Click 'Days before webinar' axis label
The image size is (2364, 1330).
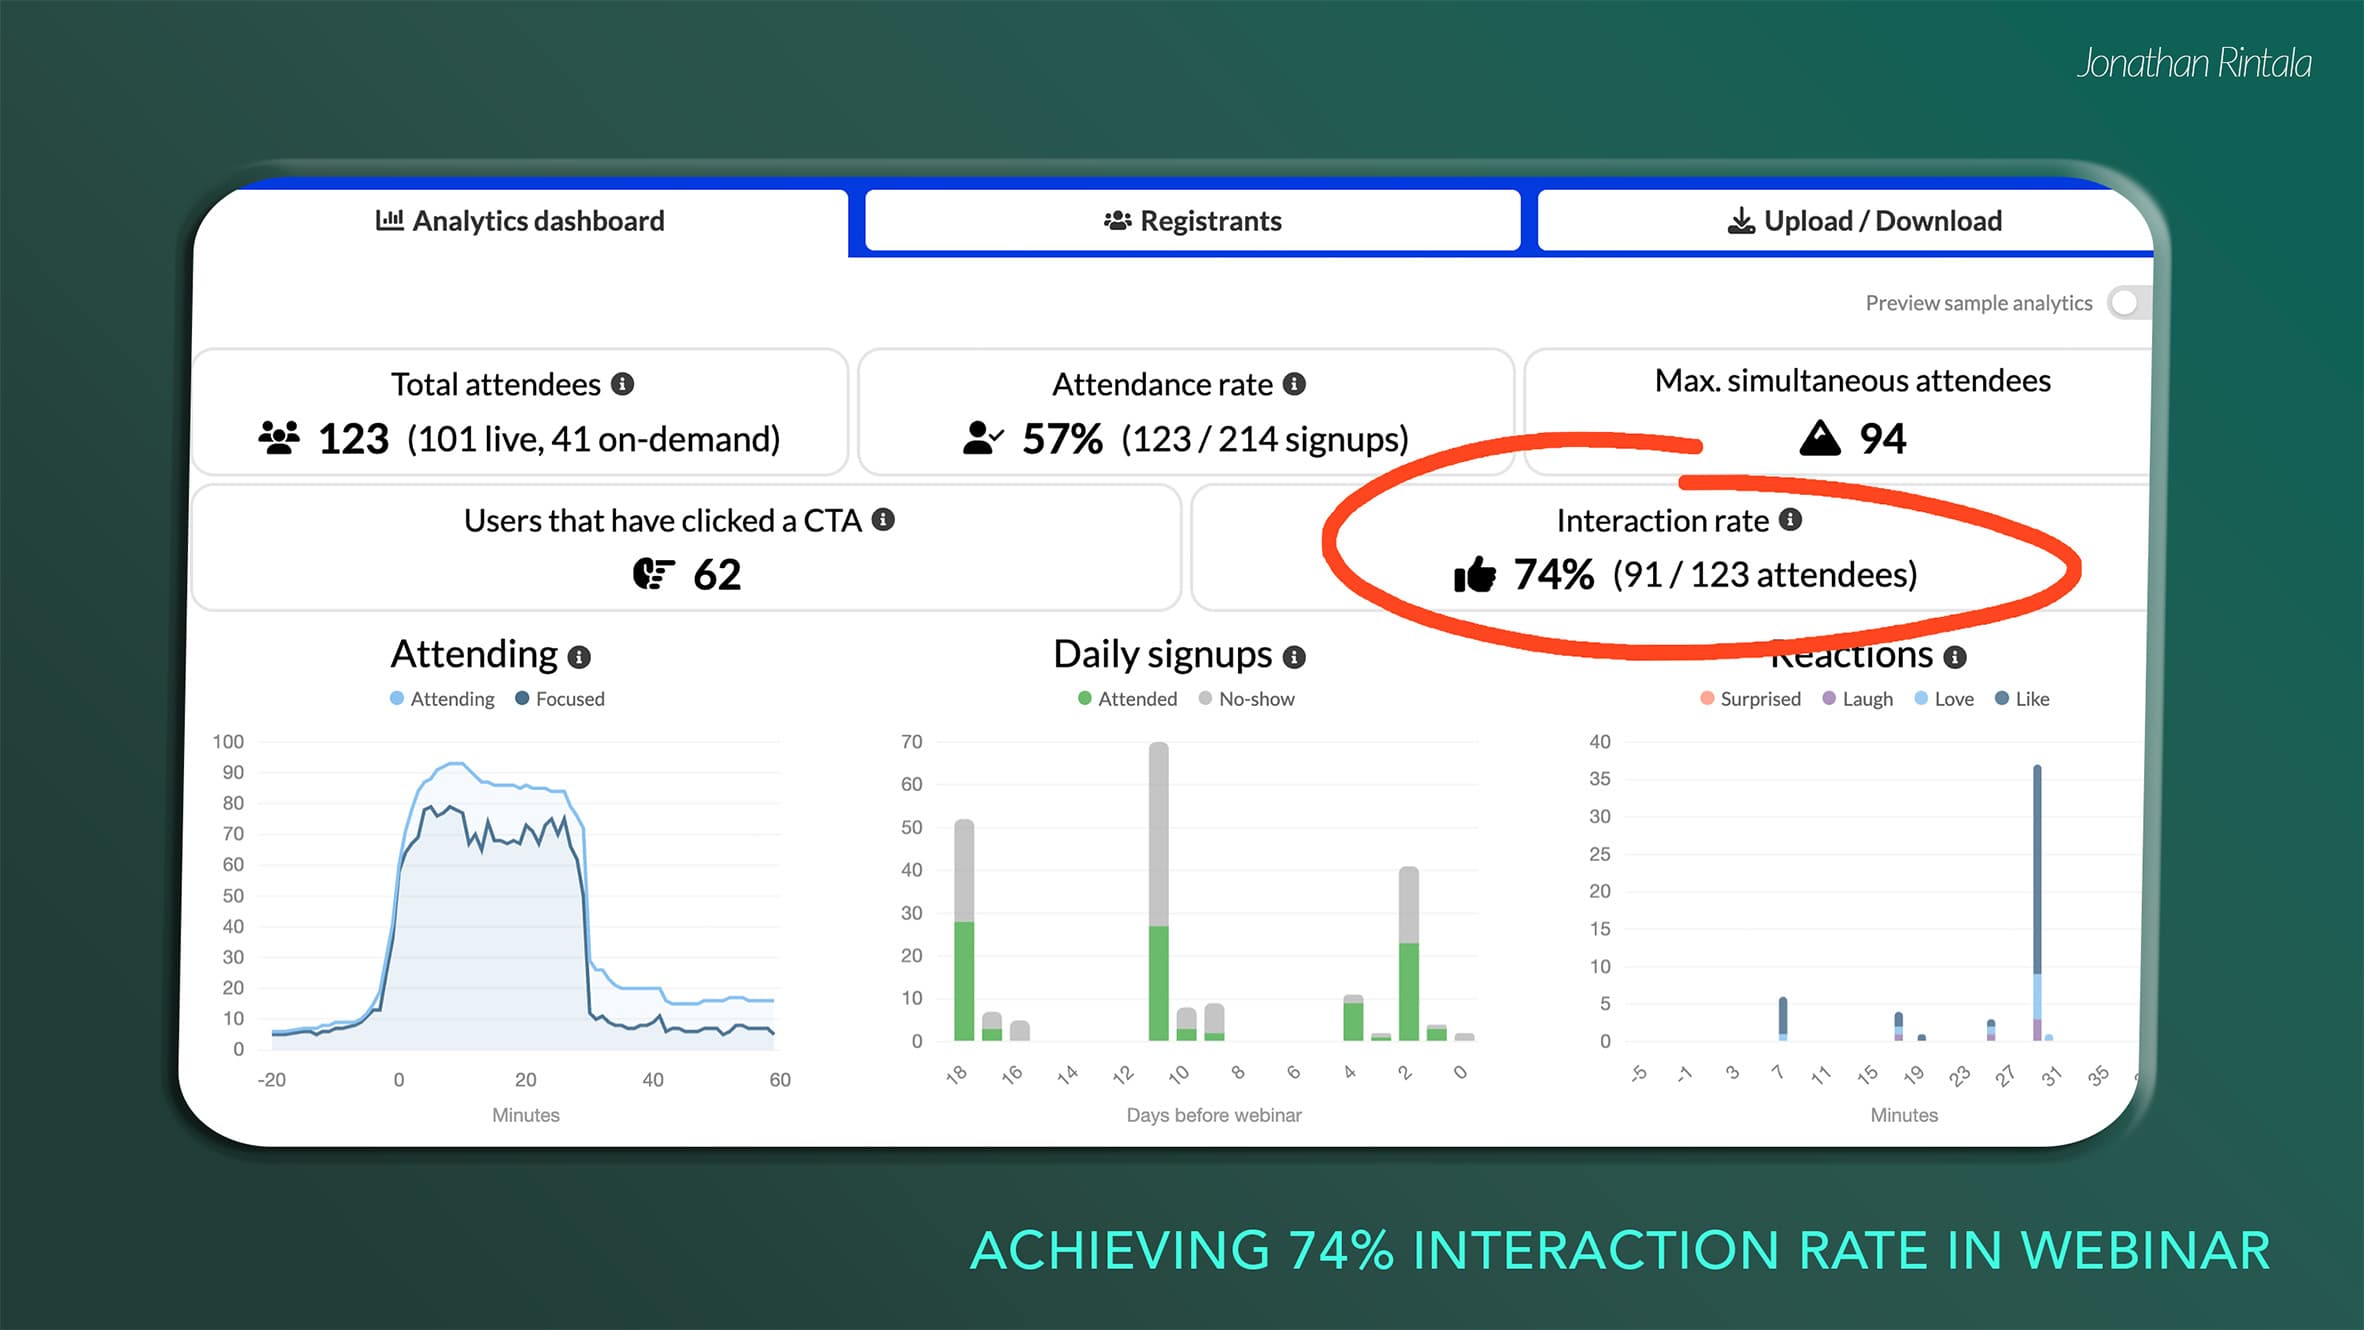(1214, 1115)
